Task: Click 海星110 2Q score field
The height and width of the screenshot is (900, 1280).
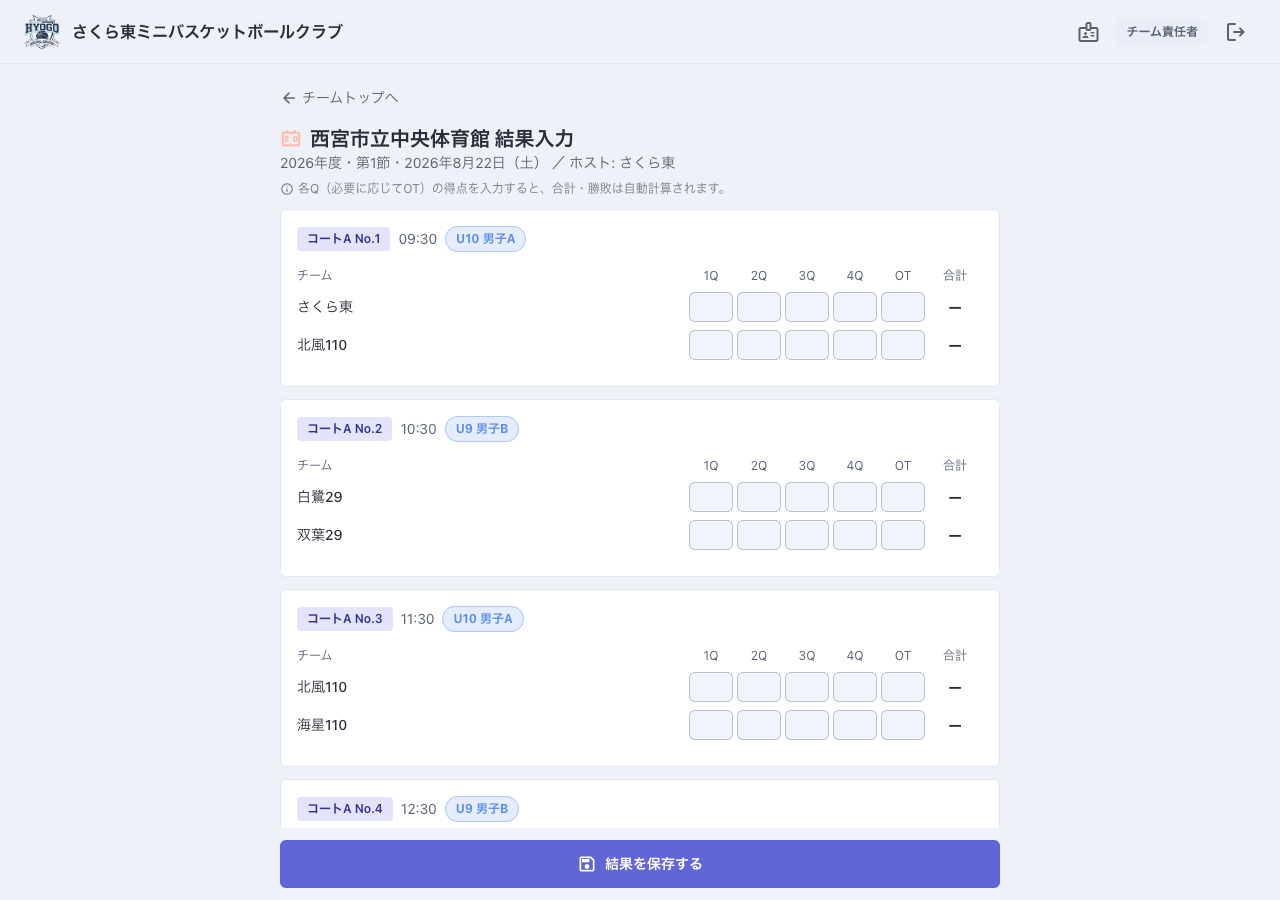Action: click(759, 725)
